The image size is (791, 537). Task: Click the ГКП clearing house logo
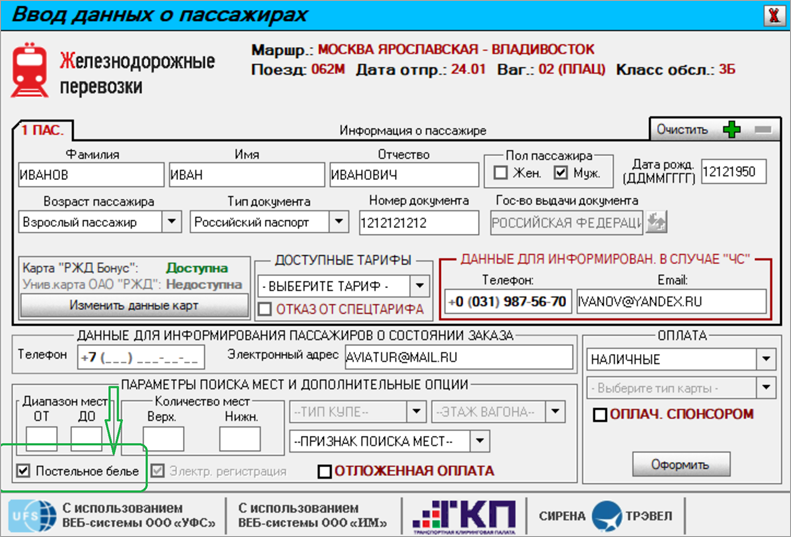(x=464, y=516)
